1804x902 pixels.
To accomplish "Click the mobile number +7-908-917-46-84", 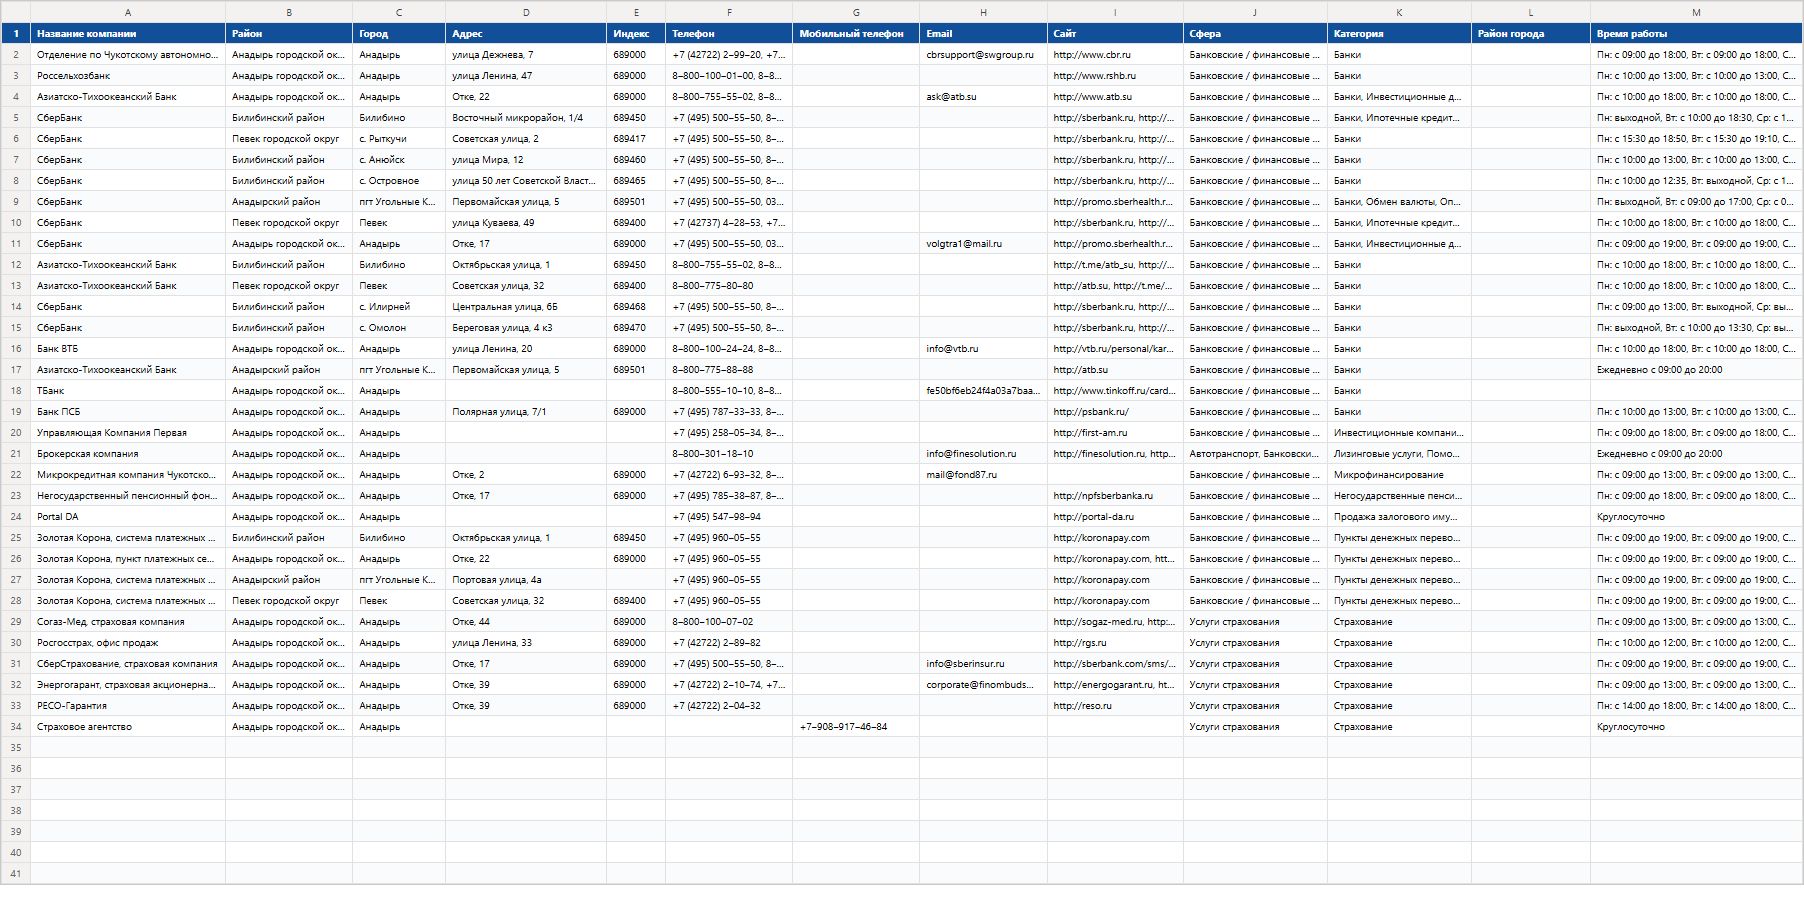I will pos(856,727).
